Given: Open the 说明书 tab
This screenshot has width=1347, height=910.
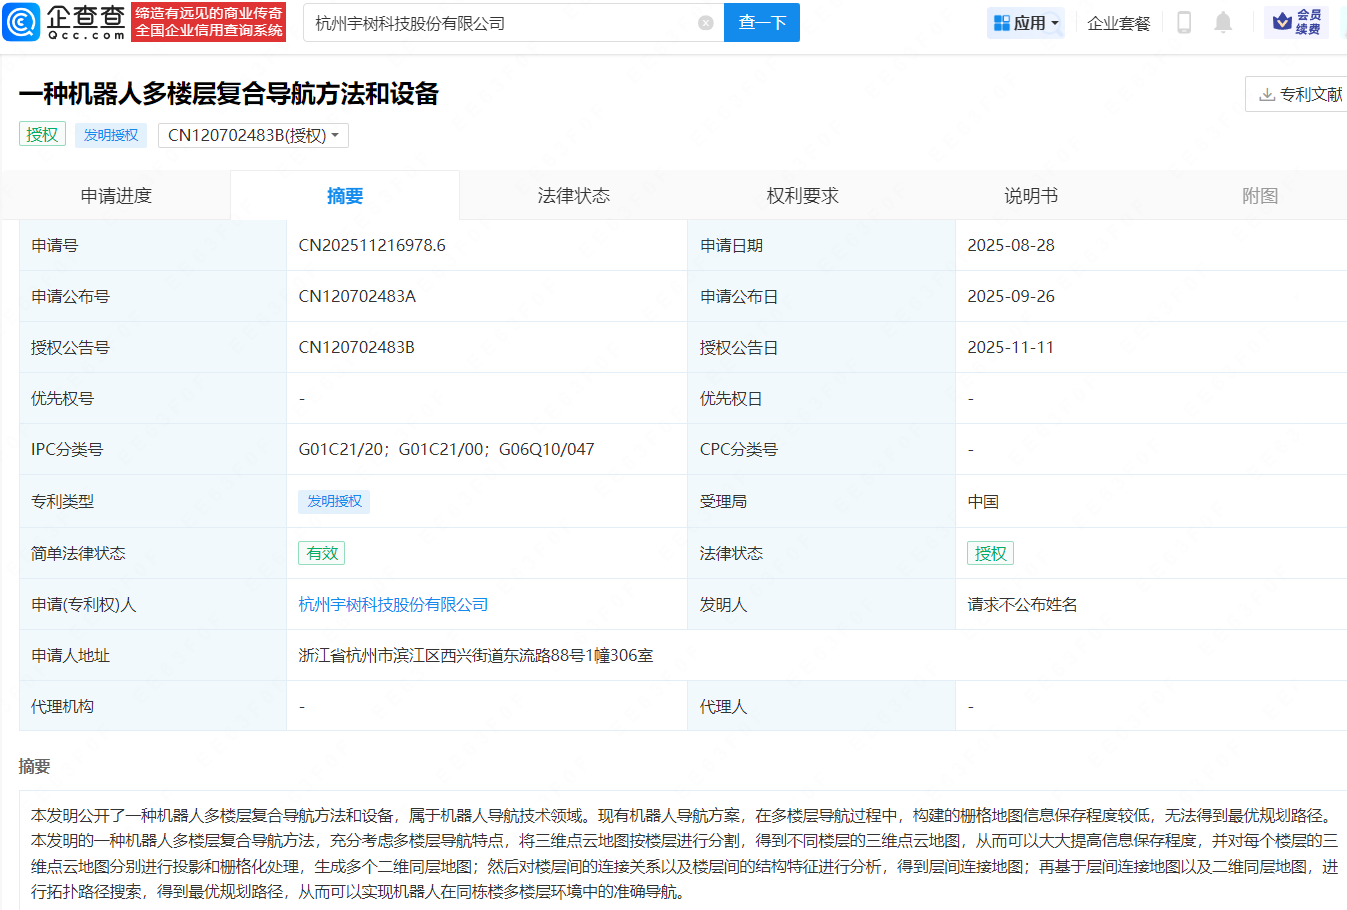Looking at the screenshot, I should click(1031, 196).
